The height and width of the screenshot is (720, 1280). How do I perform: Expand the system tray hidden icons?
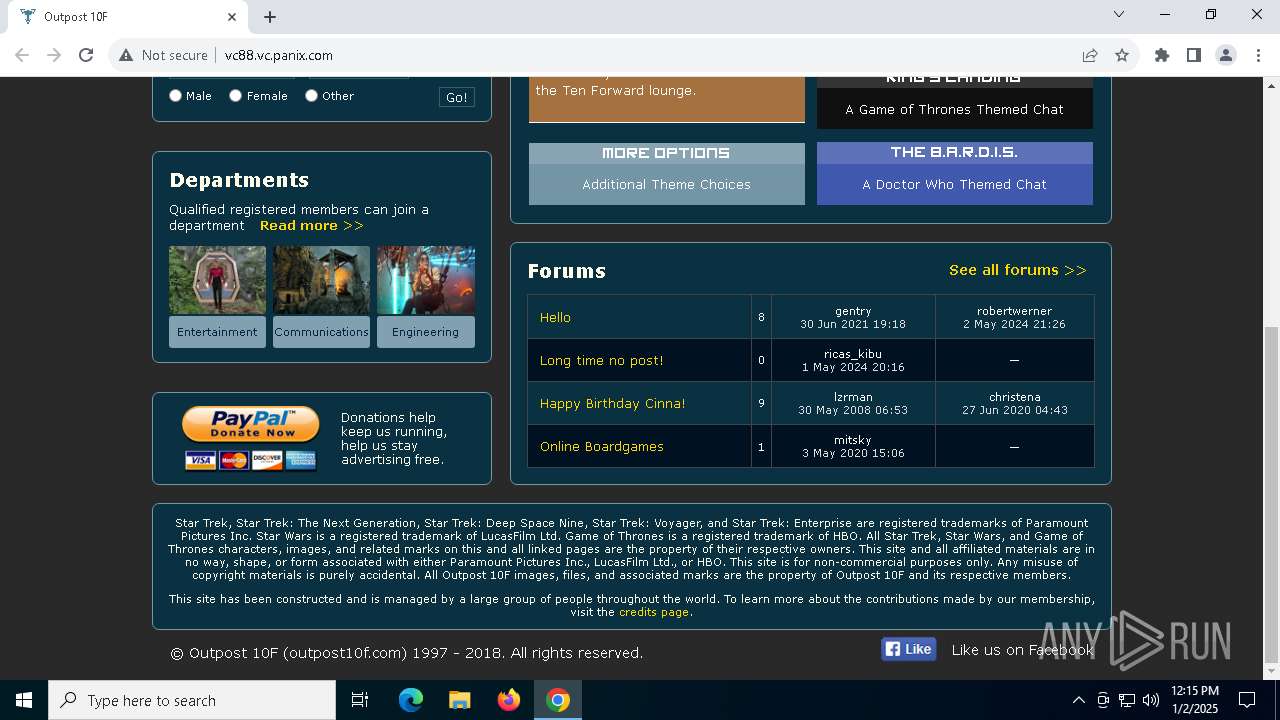tap(1078, 700)
